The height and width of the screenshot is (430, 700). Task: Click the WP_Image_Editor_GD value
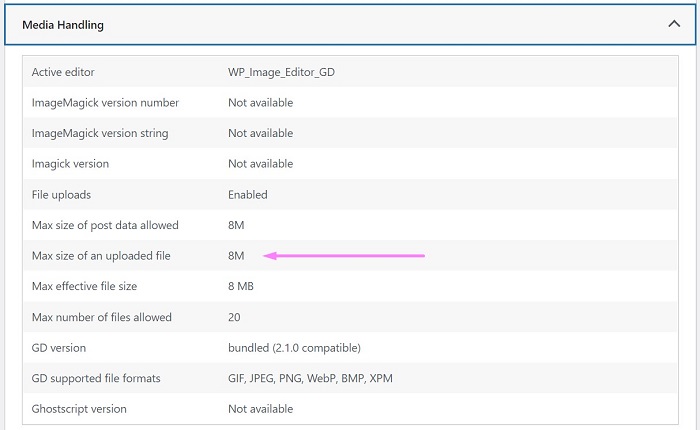(281, 72)
